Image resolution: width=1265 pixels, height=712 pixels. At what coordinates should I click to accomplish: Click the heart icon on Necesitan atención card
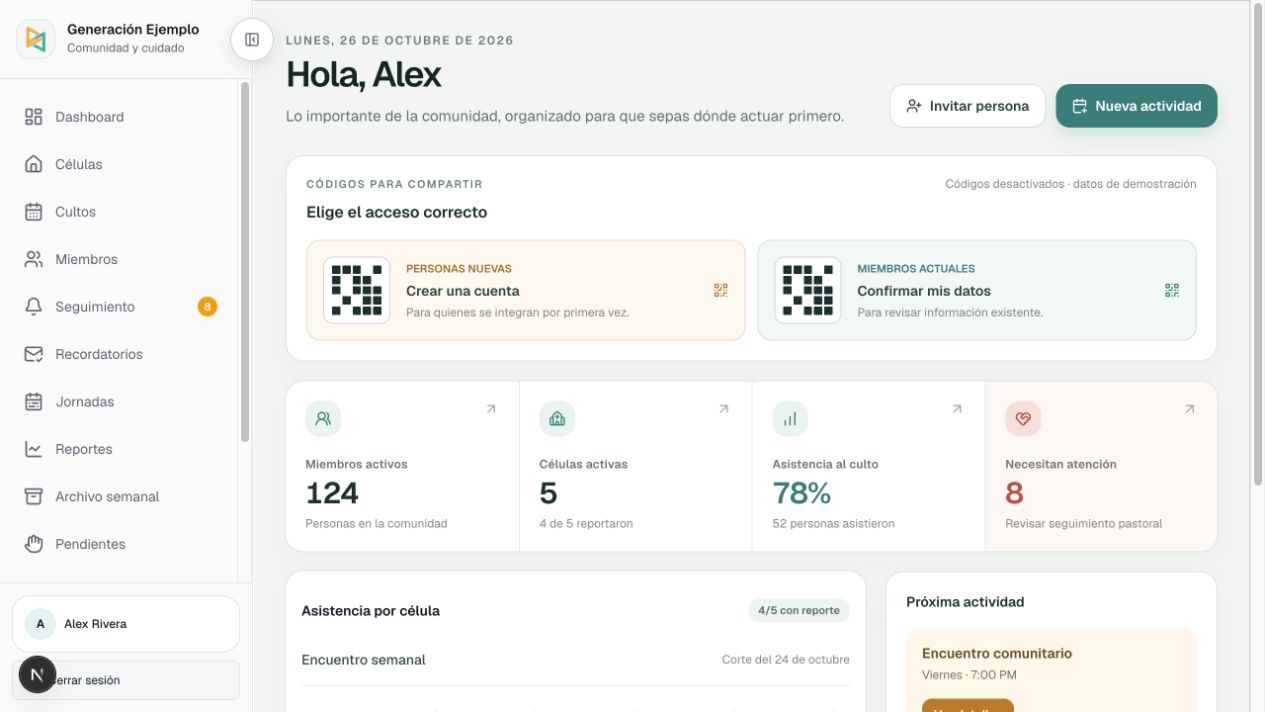tap(1023, 419)
